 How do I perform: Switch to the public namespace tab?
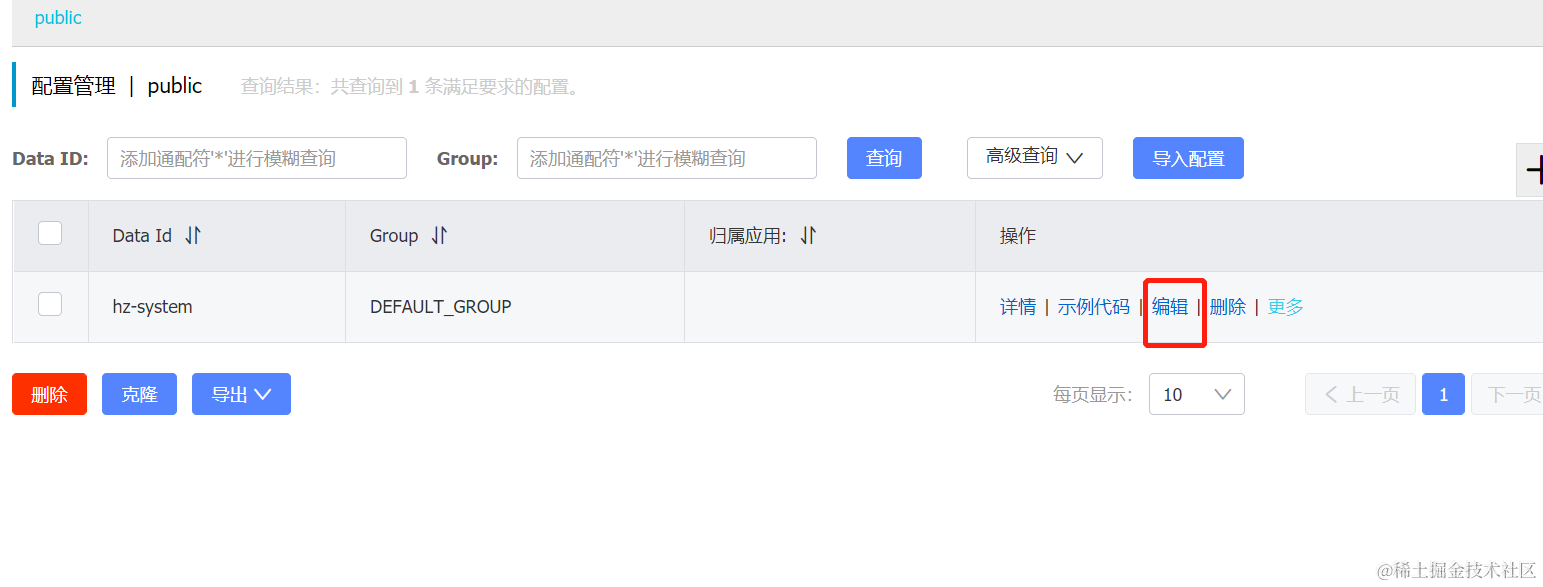pos(57,17)
